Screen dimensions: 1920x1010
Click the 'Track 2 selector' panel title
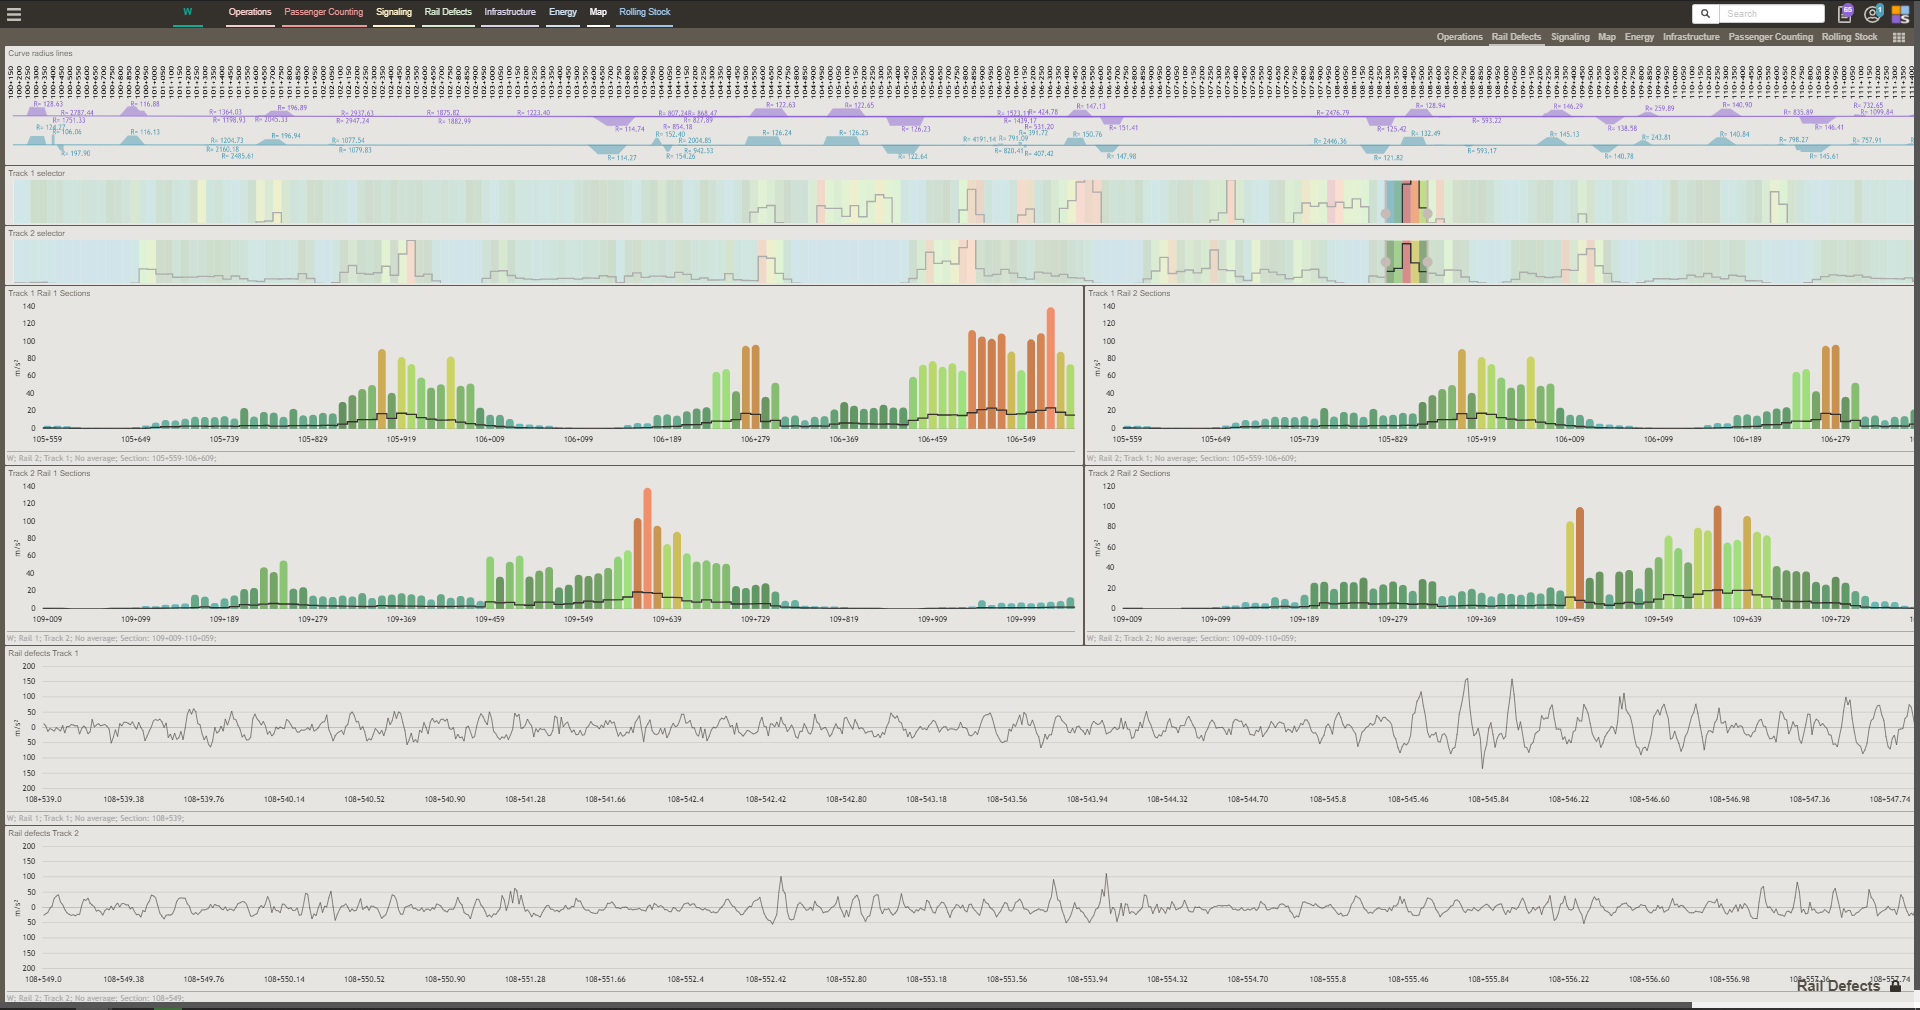point(36,233)
